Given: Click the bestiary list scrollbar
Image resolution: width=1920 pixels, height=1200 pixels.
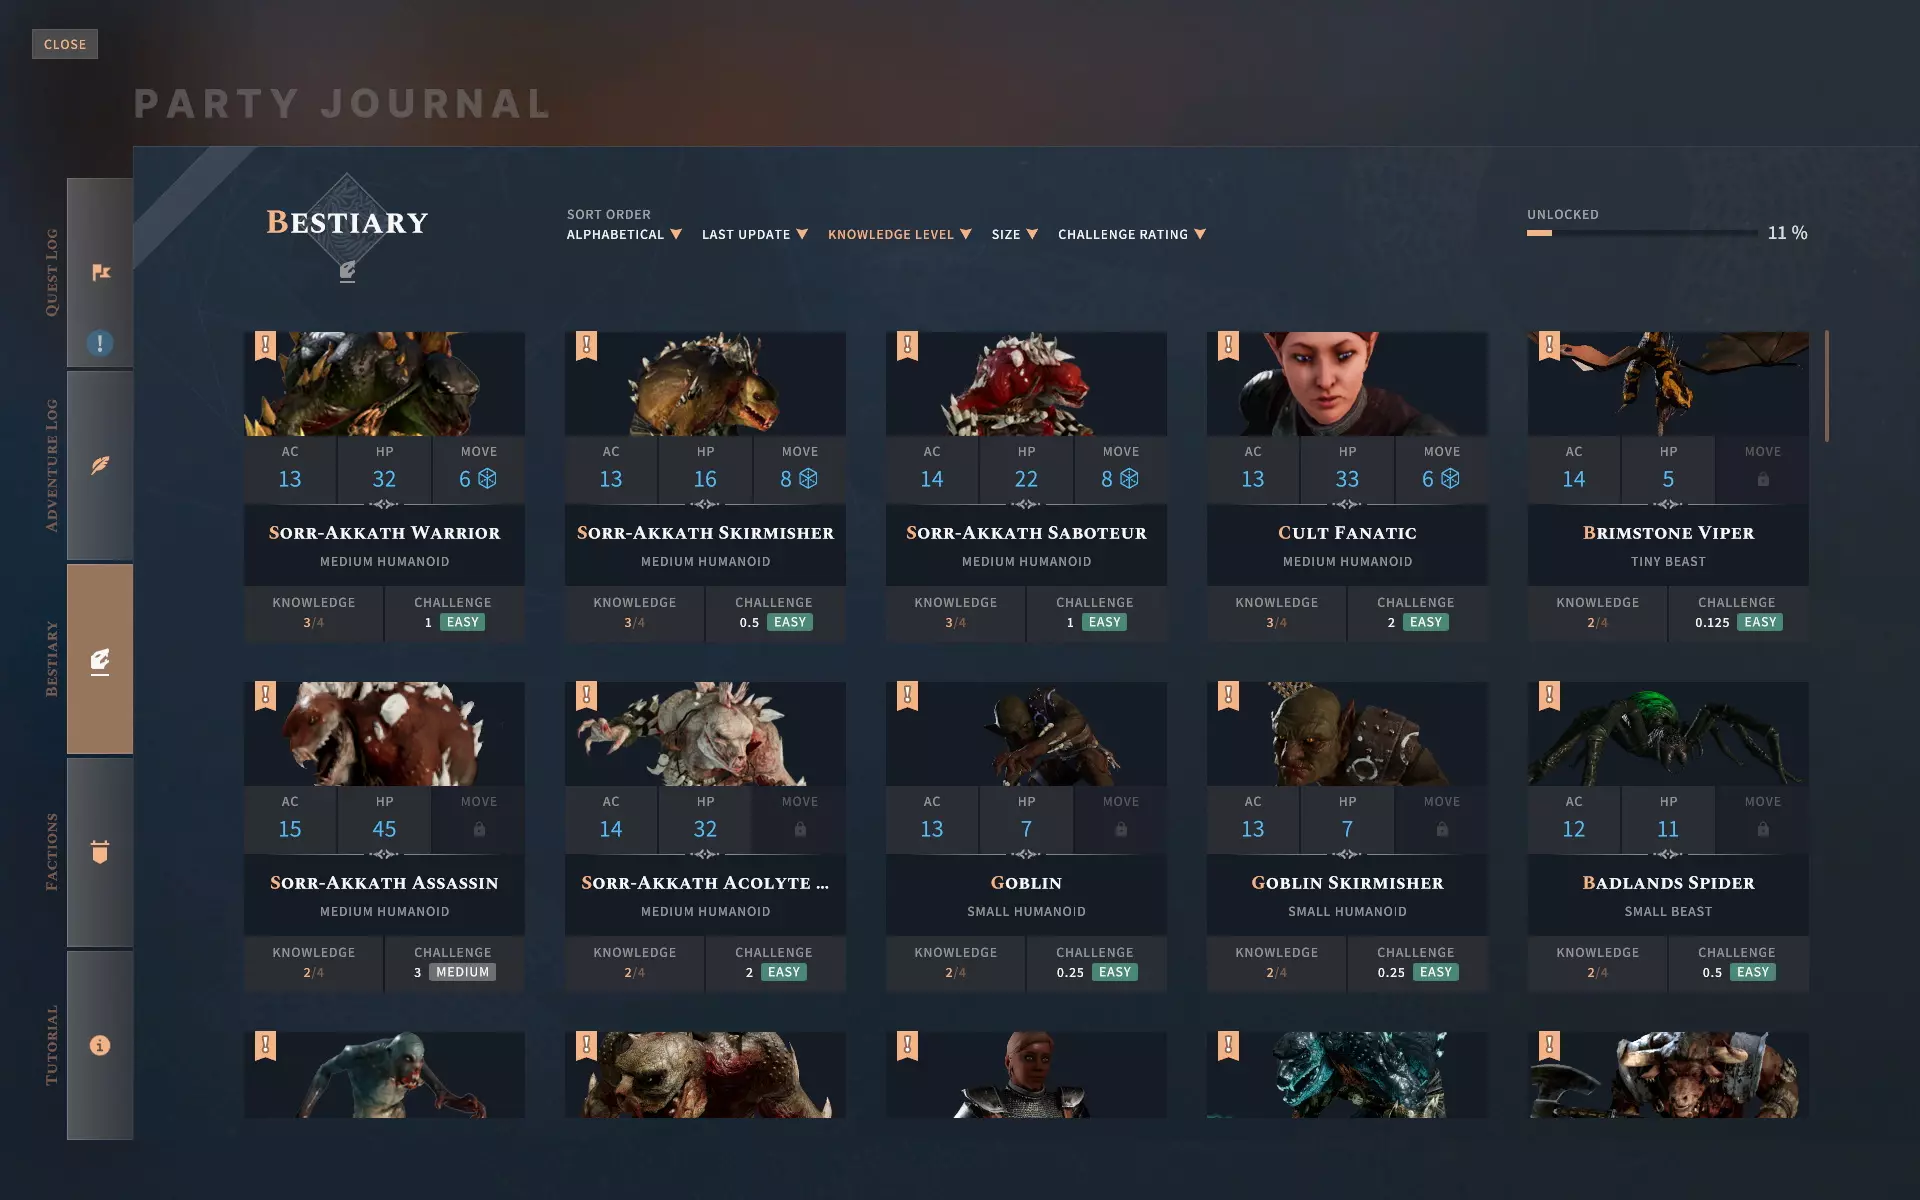Looking at the screenshot, I should (1827, 386).
